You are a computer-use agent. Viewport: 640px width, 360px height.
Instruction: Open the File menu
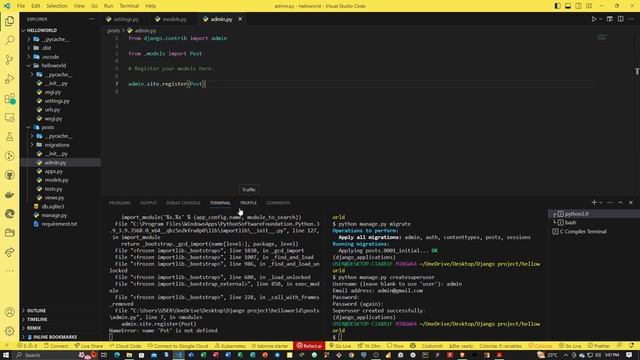tap(21, 6)
